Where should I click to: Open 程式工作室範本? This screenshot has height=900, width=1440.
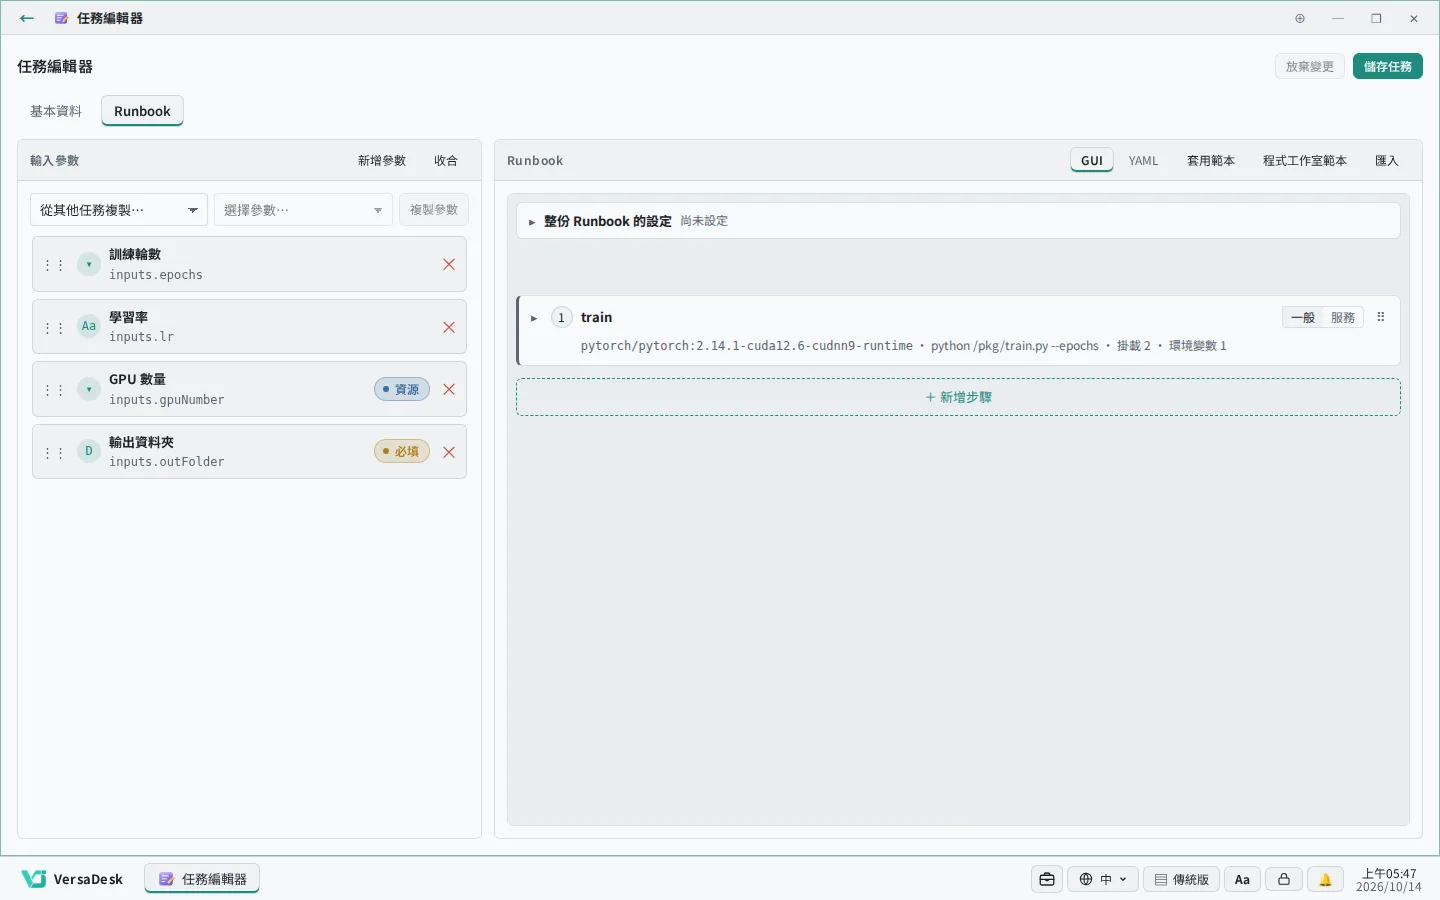[x=1305, y=160]
